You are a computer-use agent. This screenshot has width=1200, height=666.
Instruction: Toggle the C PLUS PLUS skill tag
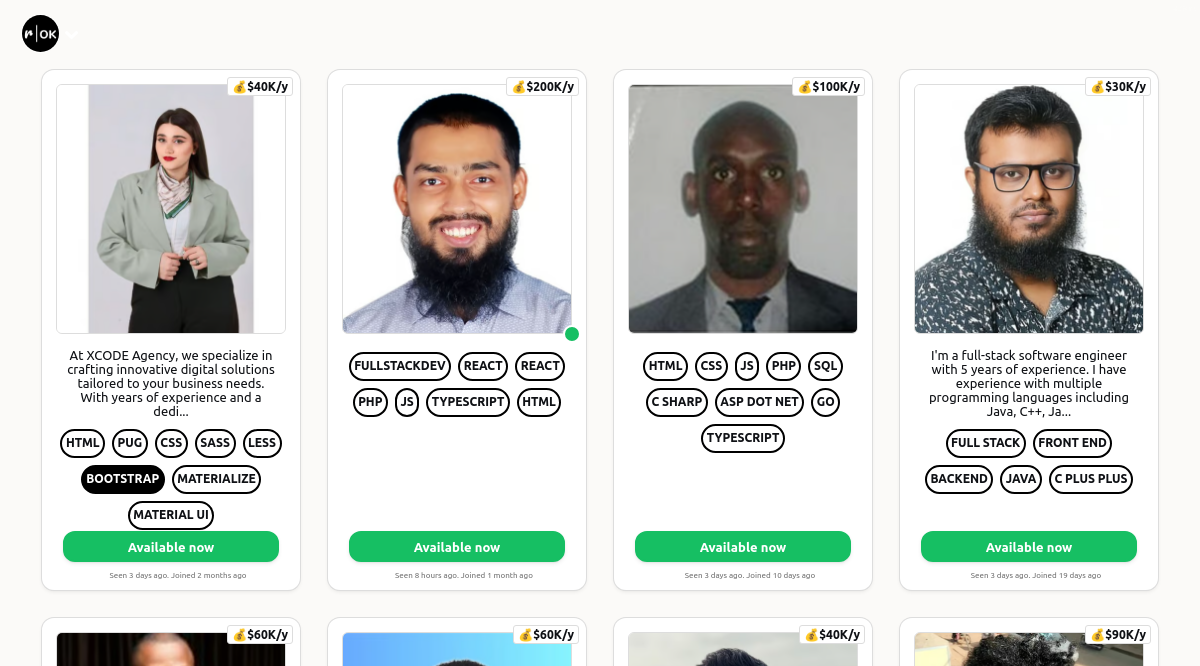click(x=1091, y=479)
